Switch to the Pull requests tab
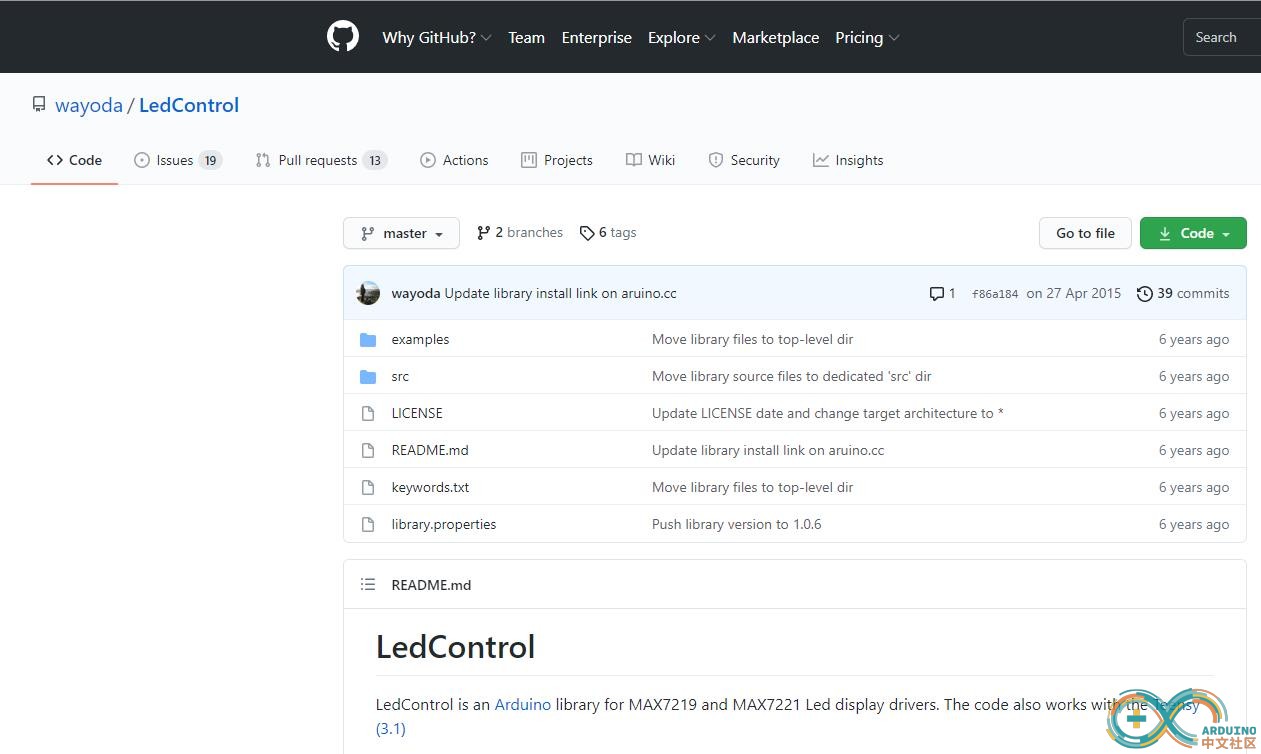This screenshot has height=754, width=1261. tap(321, 160)
